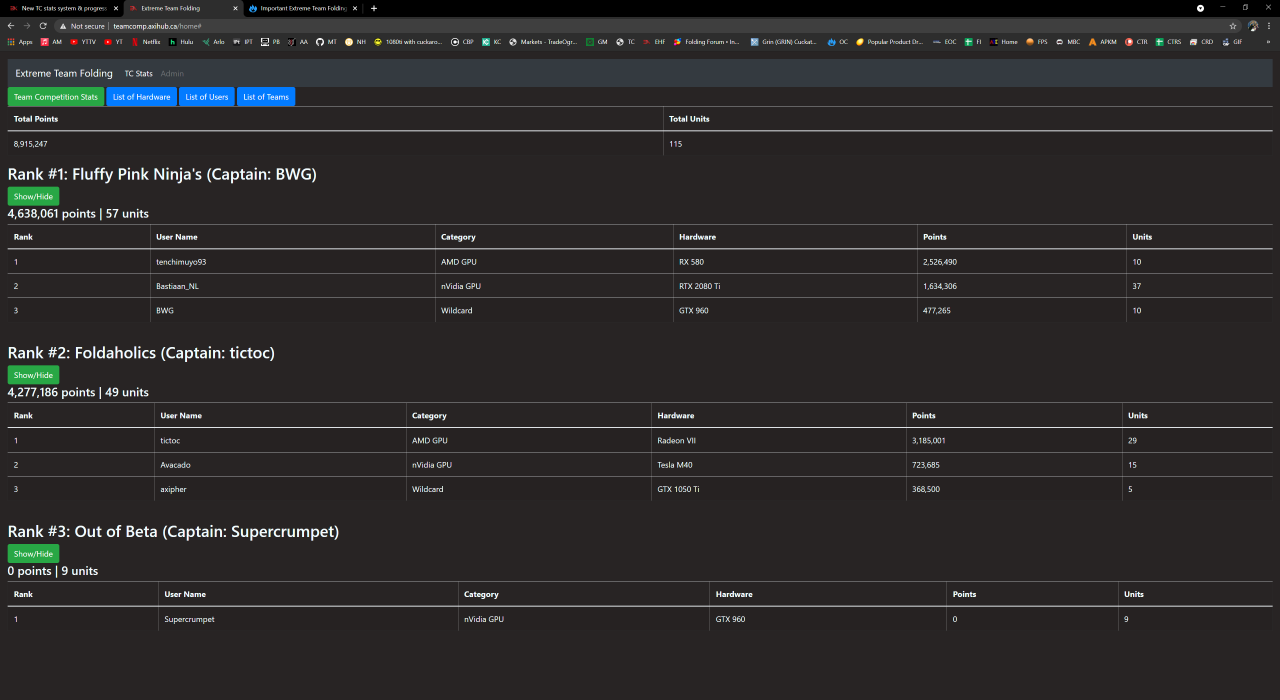Open a new browser tab

click(x=374, y=8)
